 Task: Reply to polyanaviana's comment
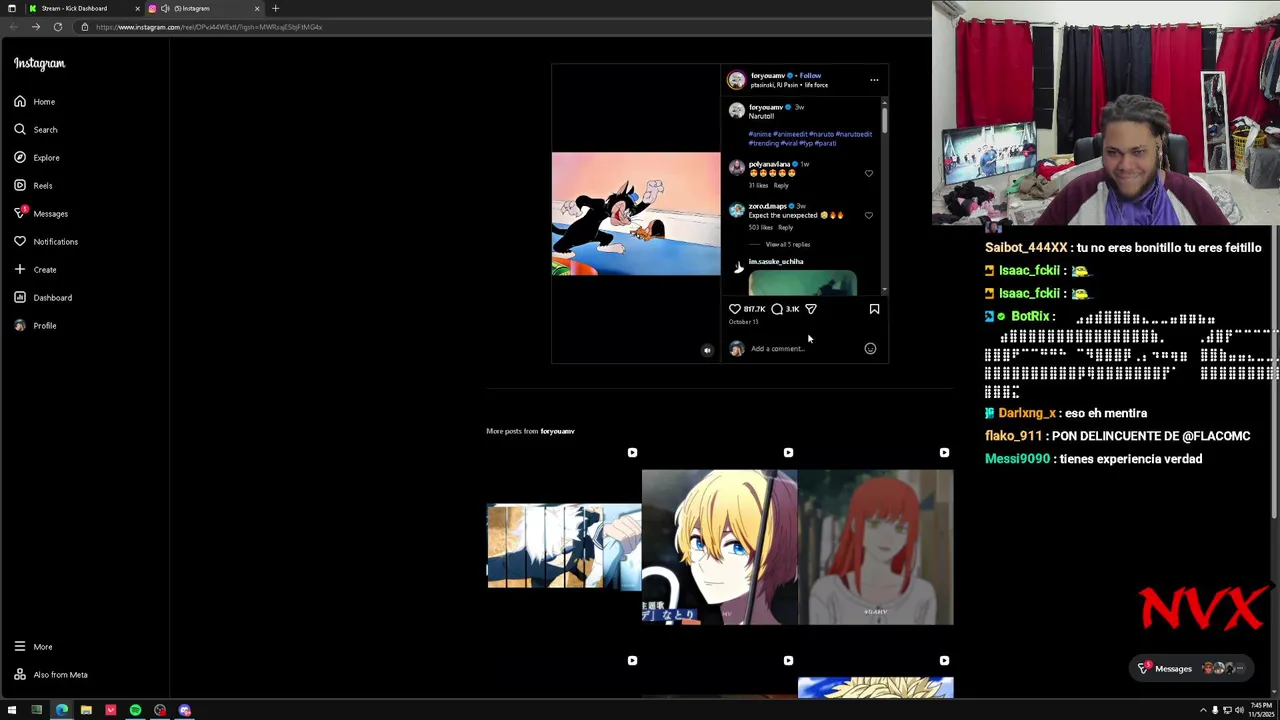(x=781, y=185)
